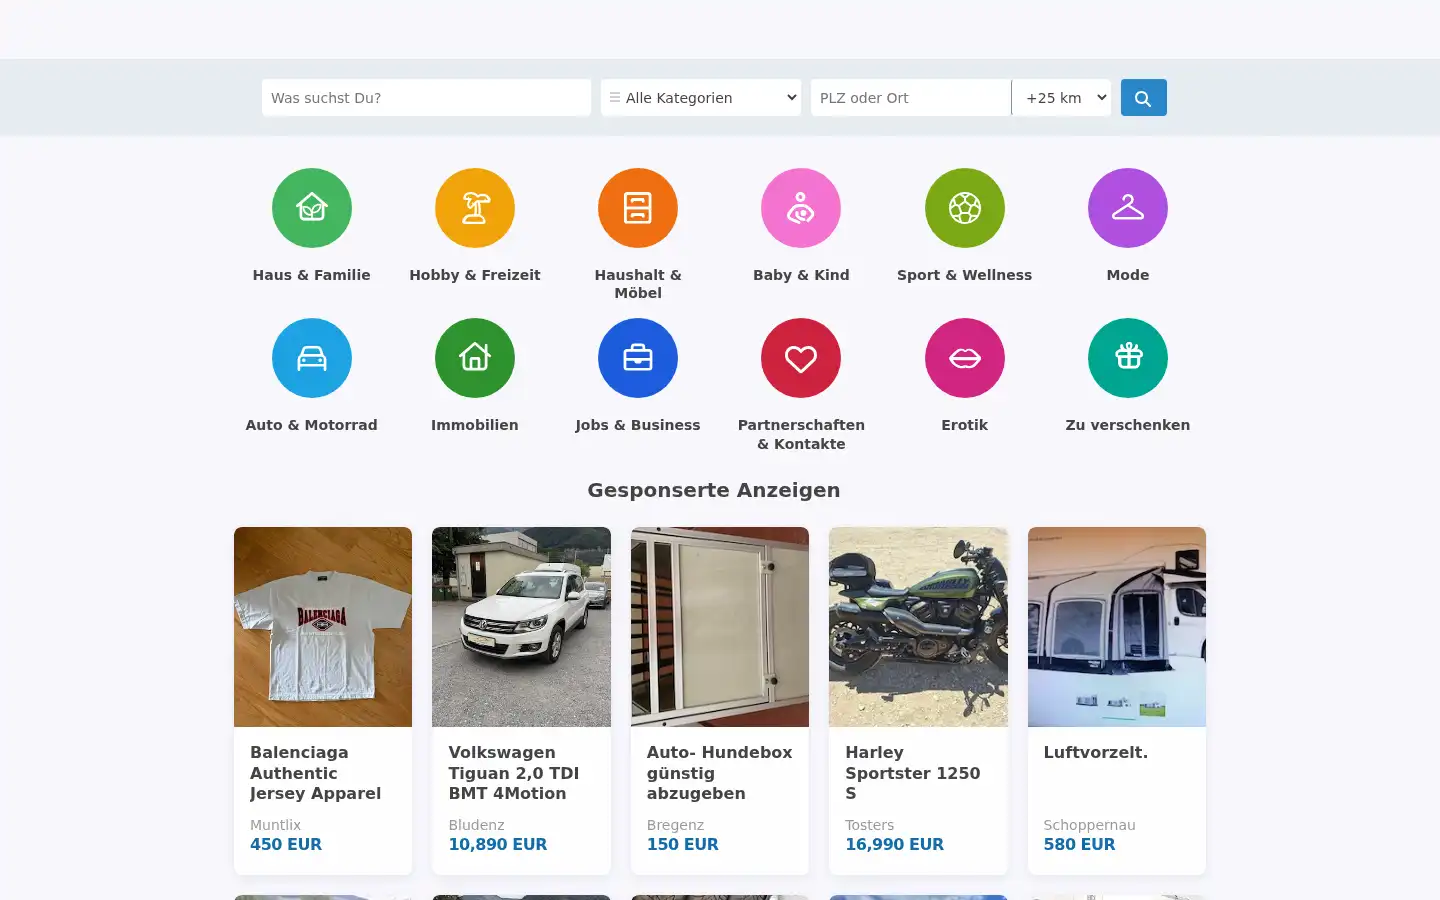
Task: Click the Haus & Familie label
Action: (312, 275)
